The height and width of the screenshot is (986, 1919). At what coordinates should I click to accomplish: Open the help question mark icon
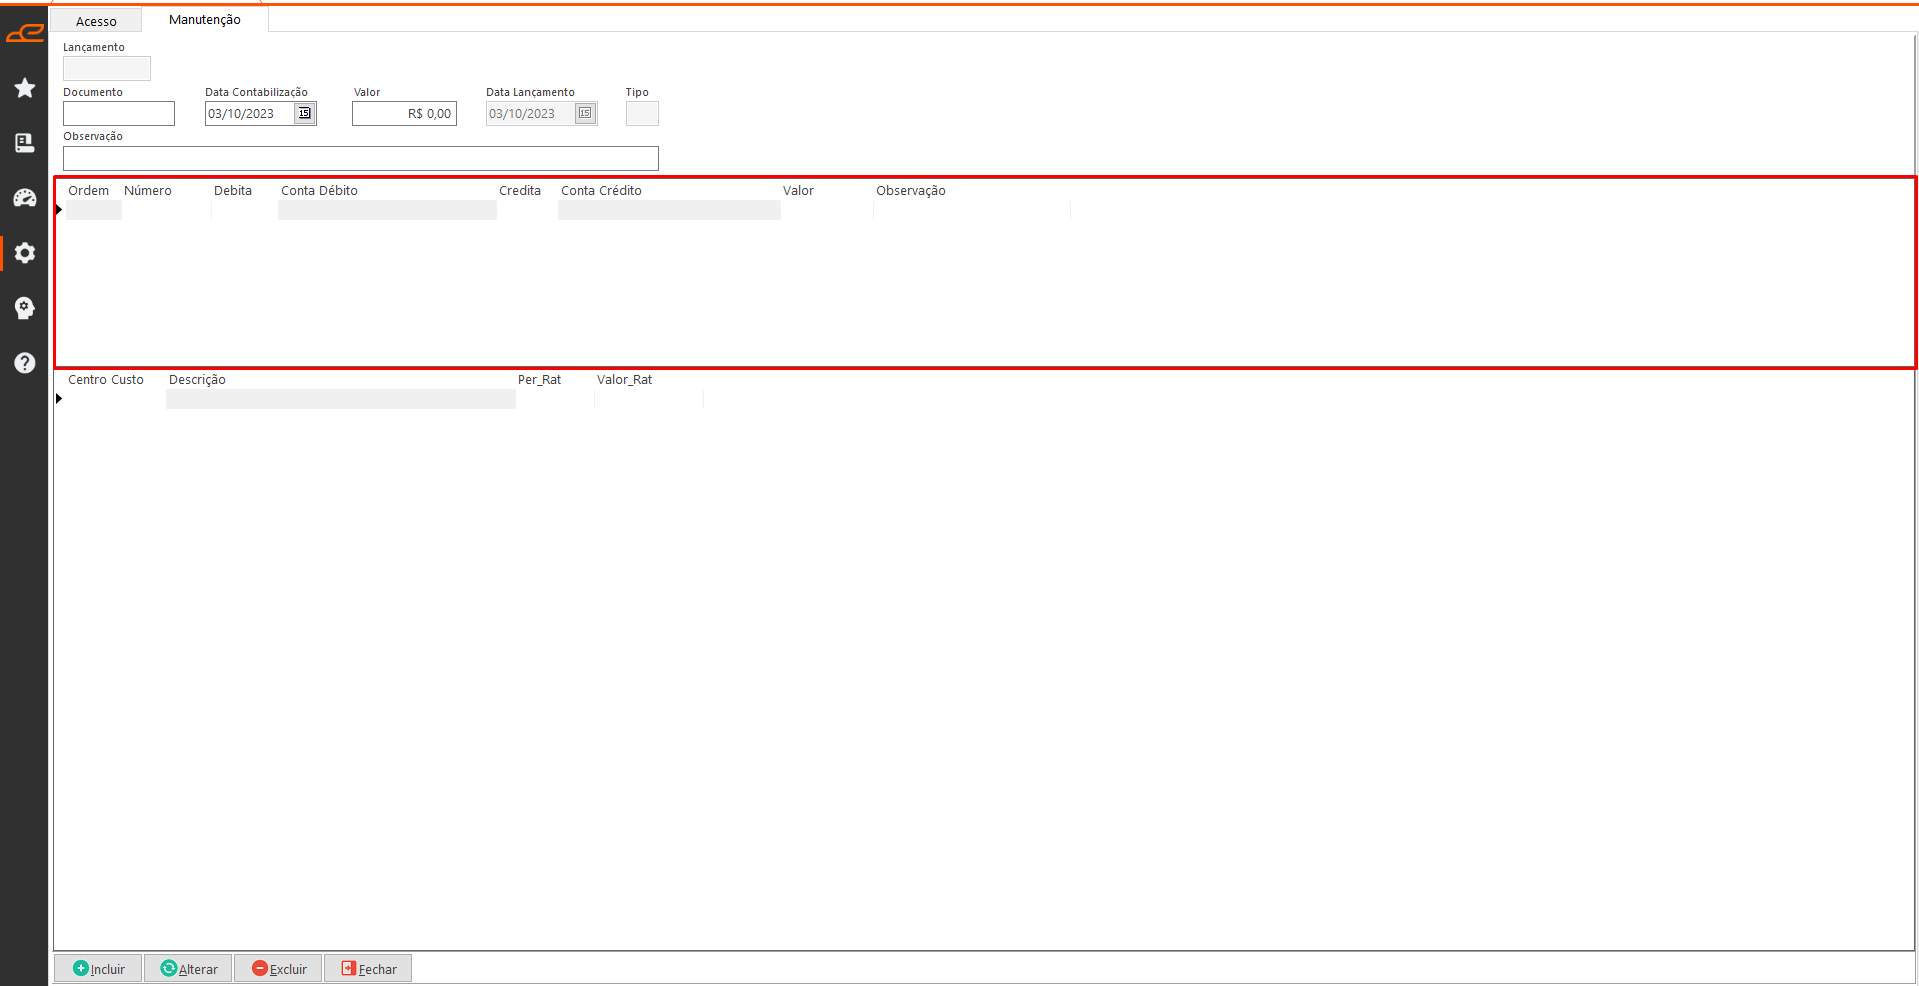[25, 363]
